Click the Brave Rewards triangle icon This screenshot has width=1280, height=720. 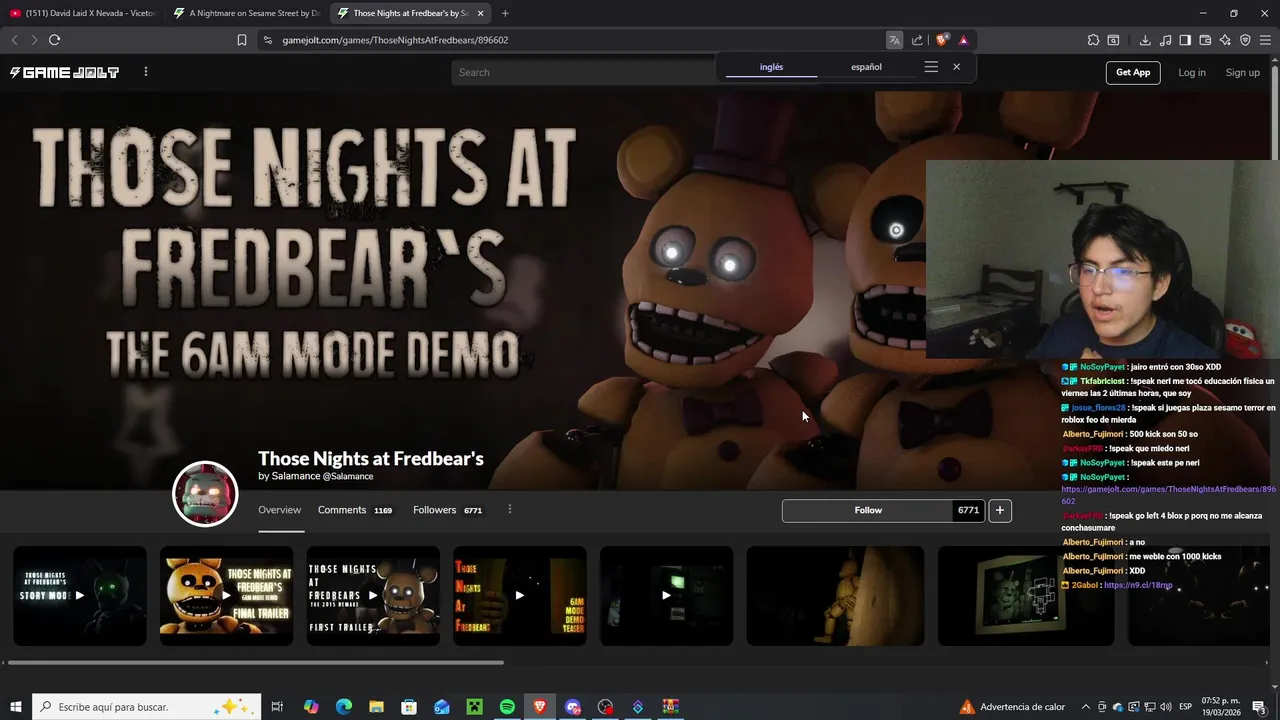tap(963, 40)
